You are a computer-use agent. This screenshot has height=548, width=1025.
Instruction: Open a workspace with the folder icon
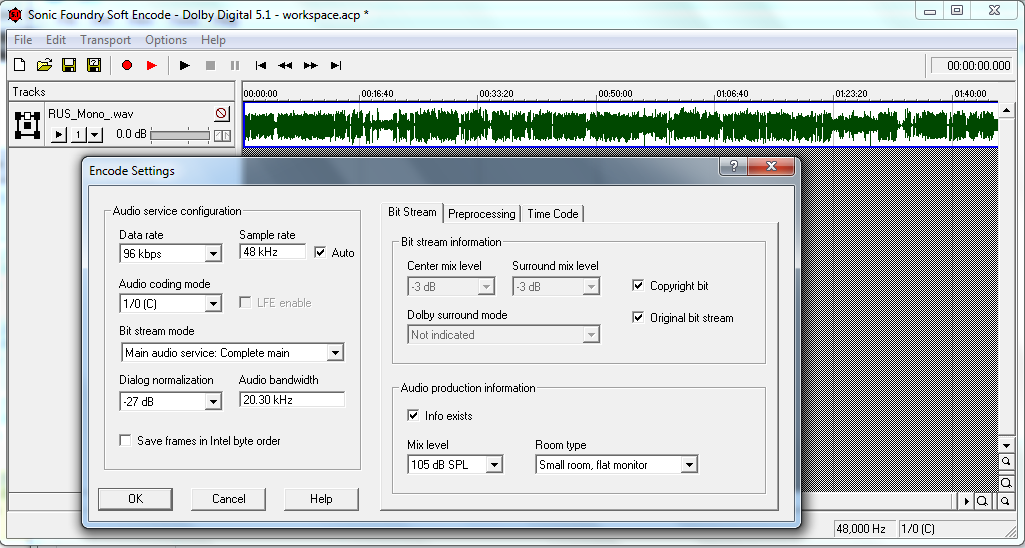point(44,65)
